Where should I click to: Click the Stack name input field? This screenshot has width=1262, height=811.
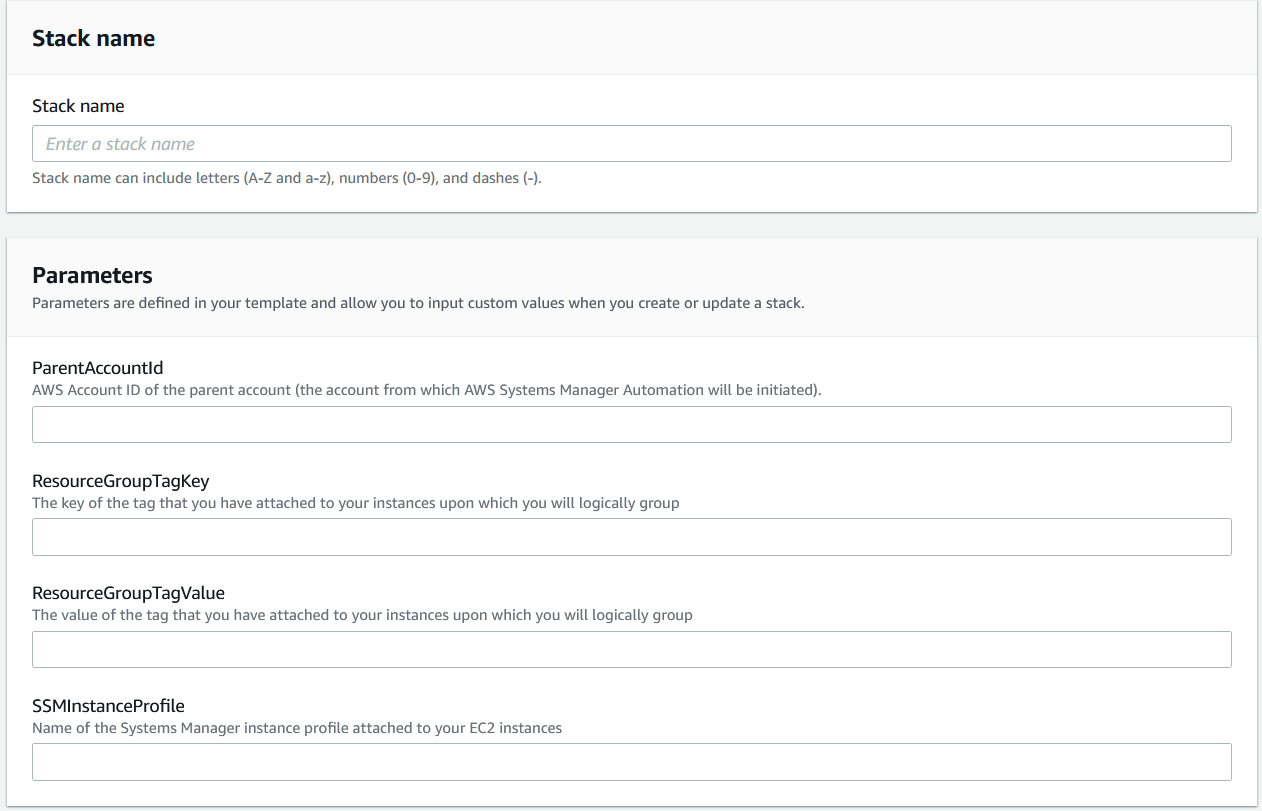coord(630,143)
